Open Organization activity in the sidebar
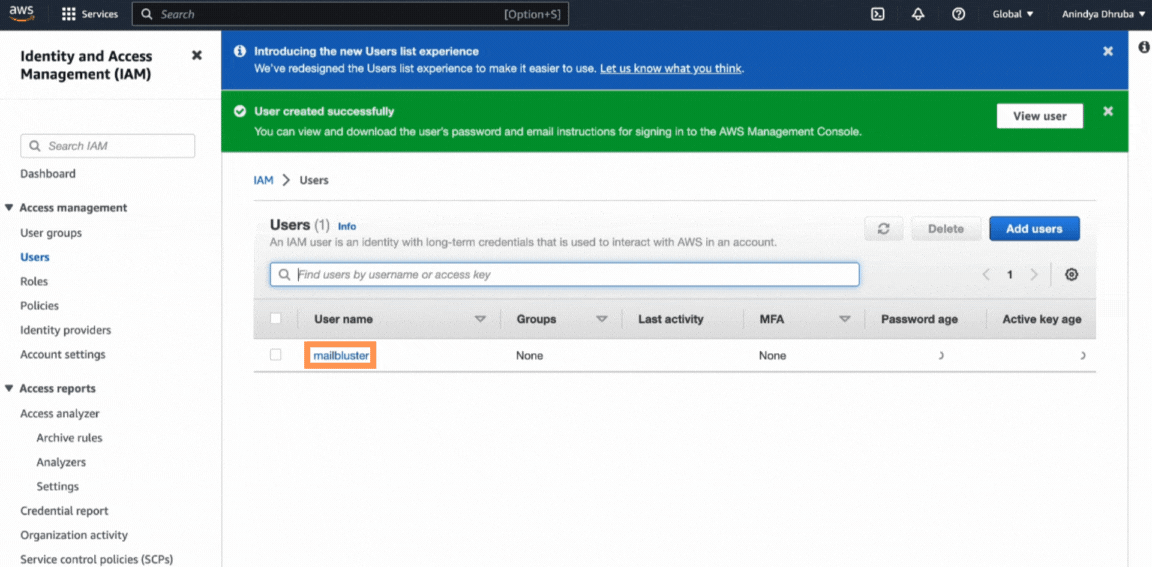Viewport: 1152px width, 567px height. click(73, 535)
